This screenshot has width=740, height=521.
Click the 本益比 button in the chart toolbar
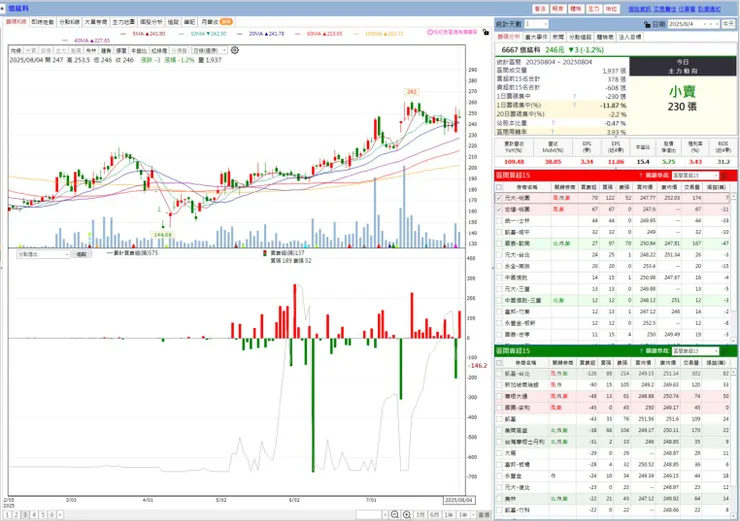pyautogui.click(x=139, y=50)
